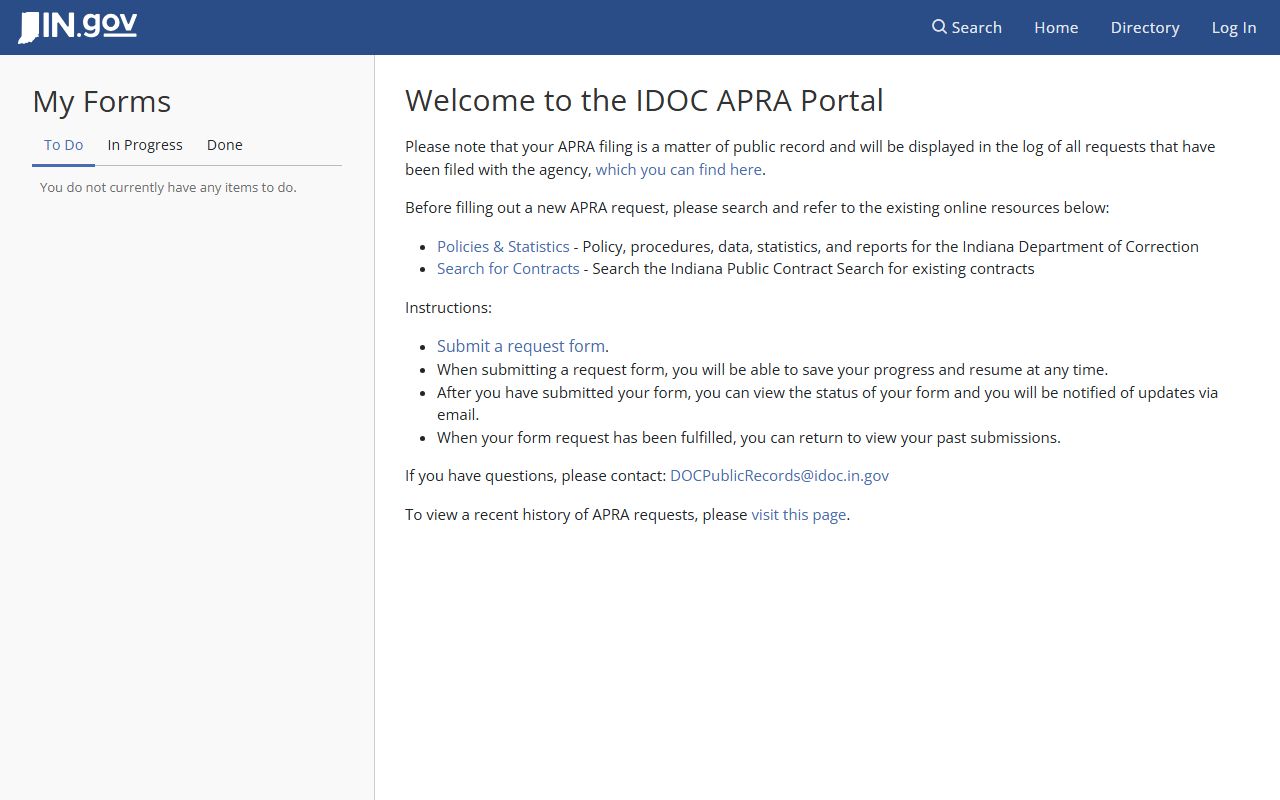
Task: Click 'When submitting a request form' bullet text
Action: click(x=772, y=370)
